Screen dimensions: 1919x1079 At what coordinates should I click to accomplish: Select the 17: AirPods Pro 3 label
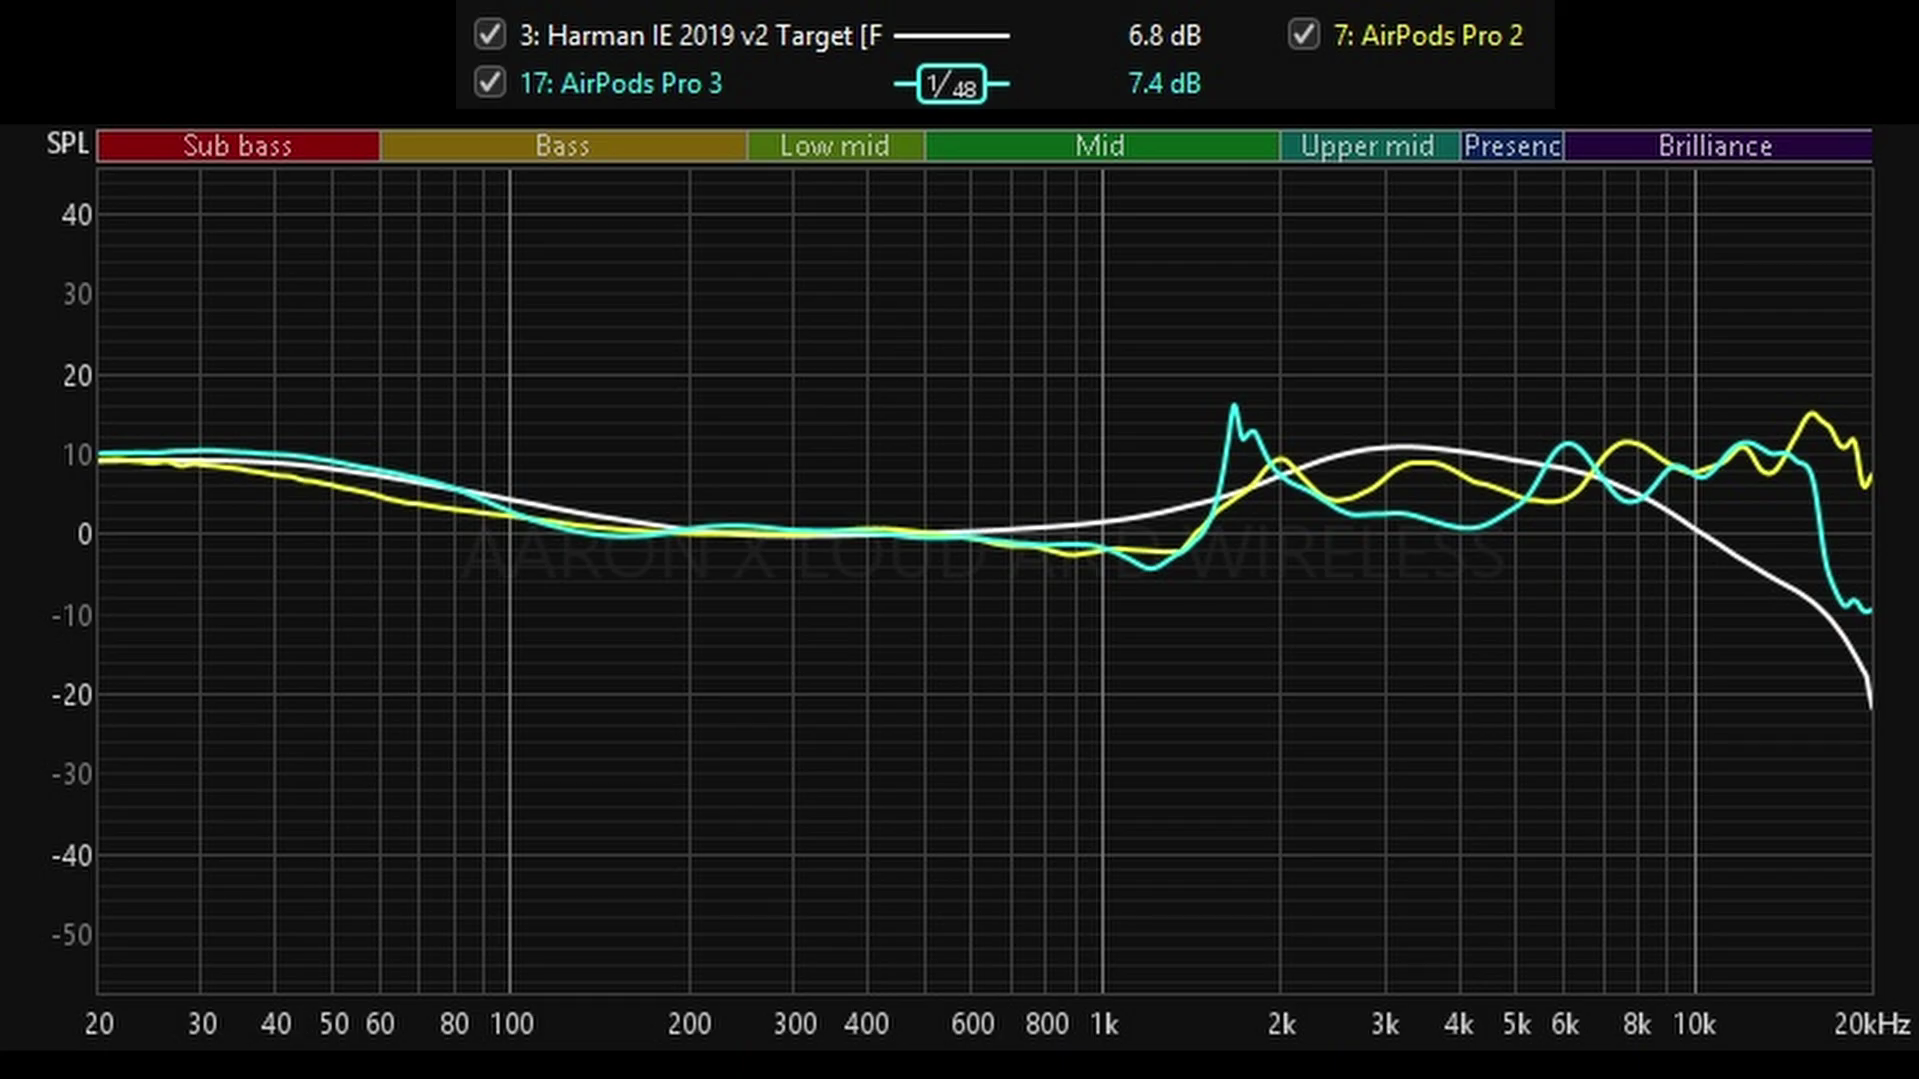click(x=620, y=83)
